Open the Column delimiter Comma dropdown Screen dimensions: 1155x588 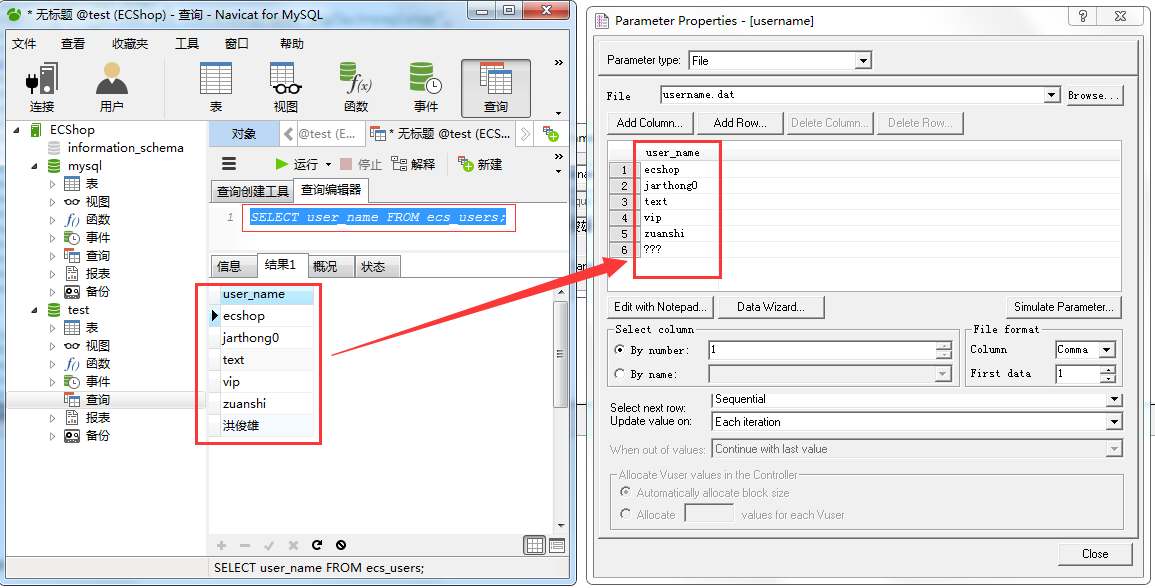1107,350
